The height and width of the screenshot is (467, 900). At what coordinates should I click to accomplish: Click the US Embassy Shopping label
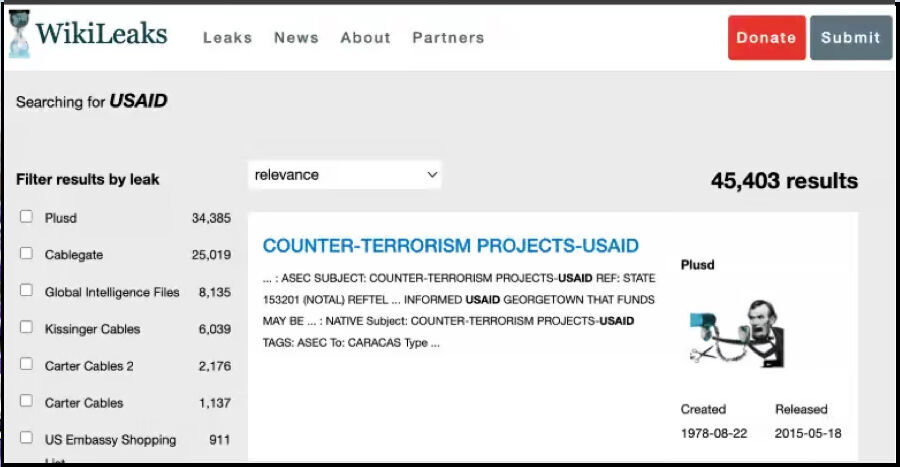[x=110, y=440]
